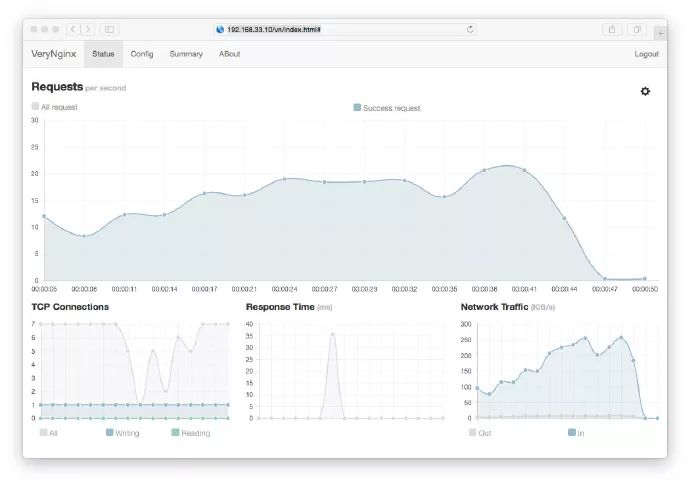
Task: Toggle the Safari sidebar icon
Action: [x=108, y=30]
